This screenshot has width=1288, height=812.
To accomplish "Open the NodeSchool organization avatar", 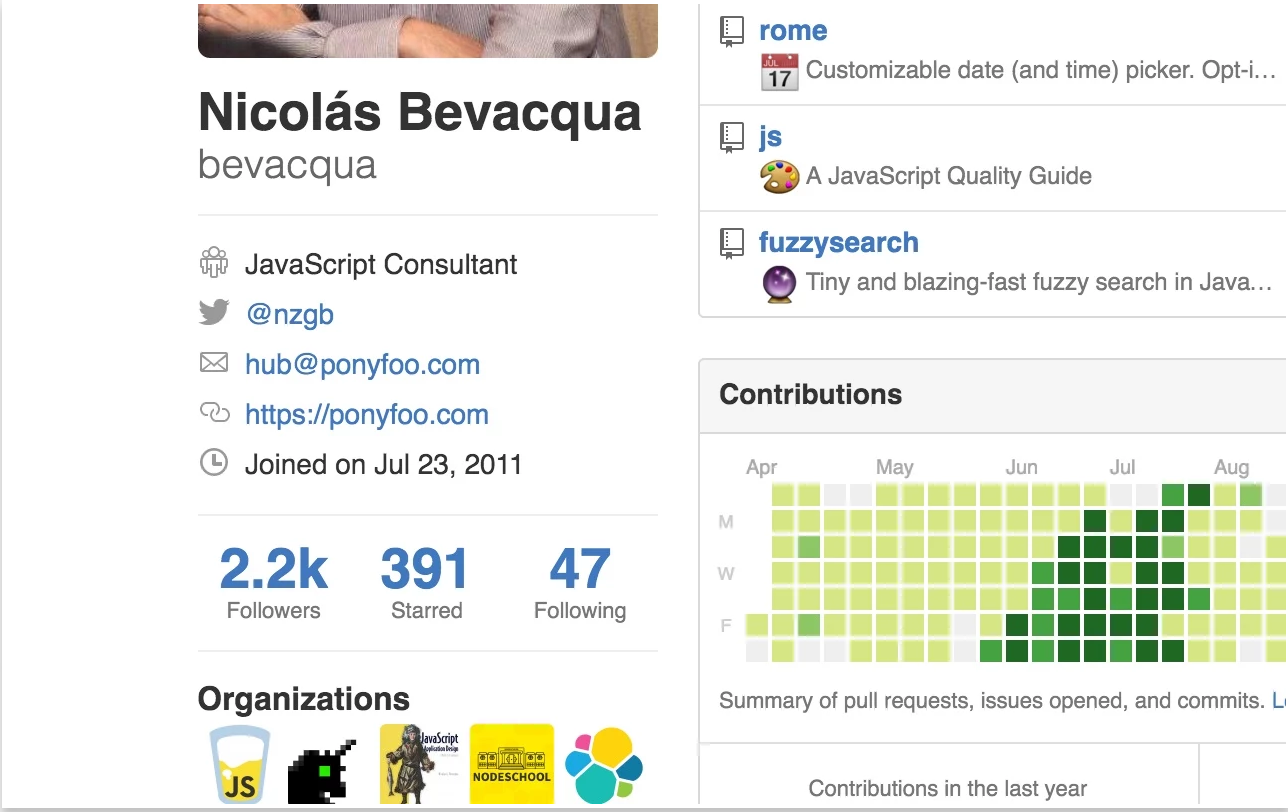I will tap(512, 763).
